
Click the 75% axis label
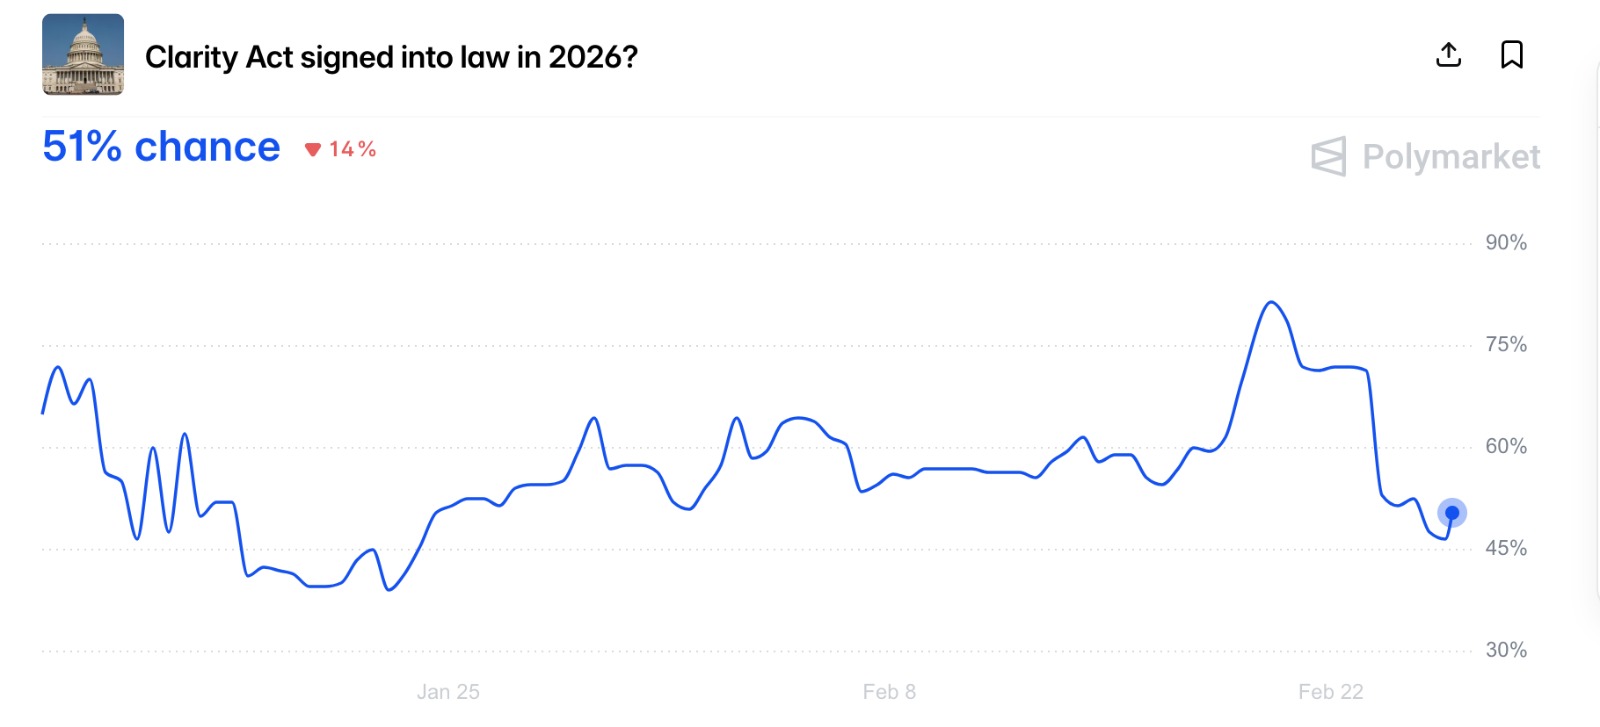(1506, 344)
